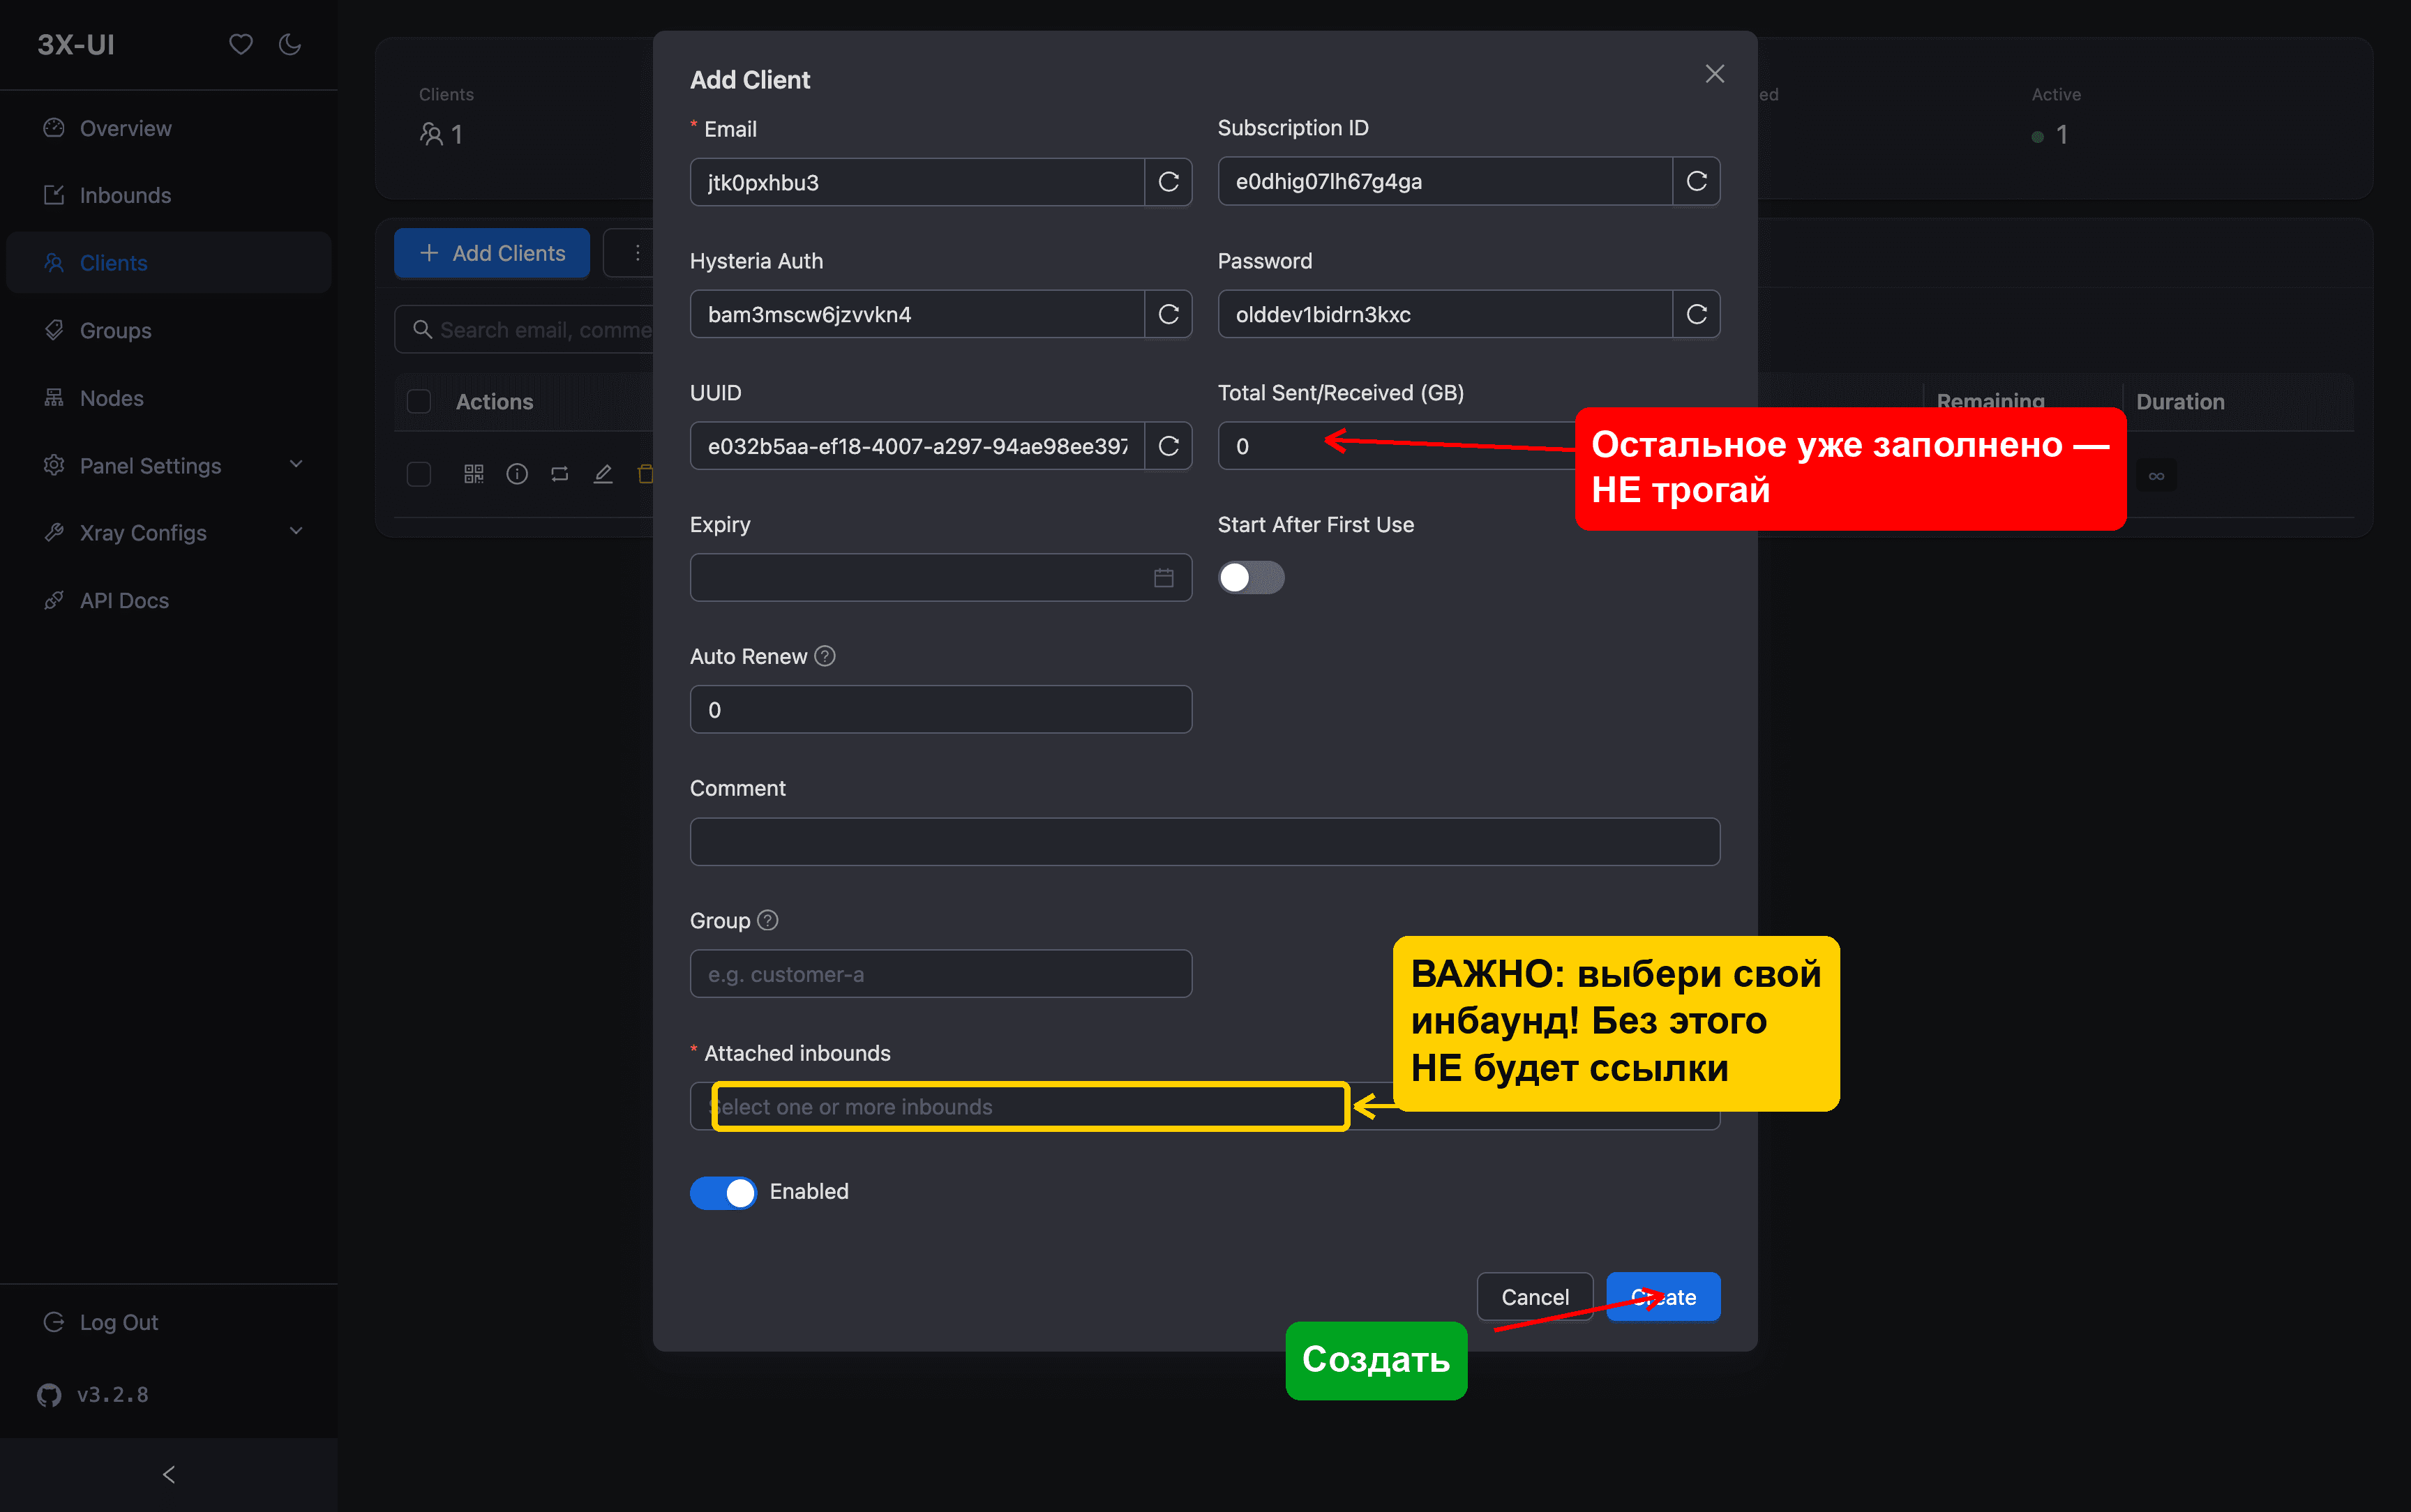This screenshot has width=2411, height=1512.
Task: Regenerate the Email value with refresh icon
Action: (1168, 182)
